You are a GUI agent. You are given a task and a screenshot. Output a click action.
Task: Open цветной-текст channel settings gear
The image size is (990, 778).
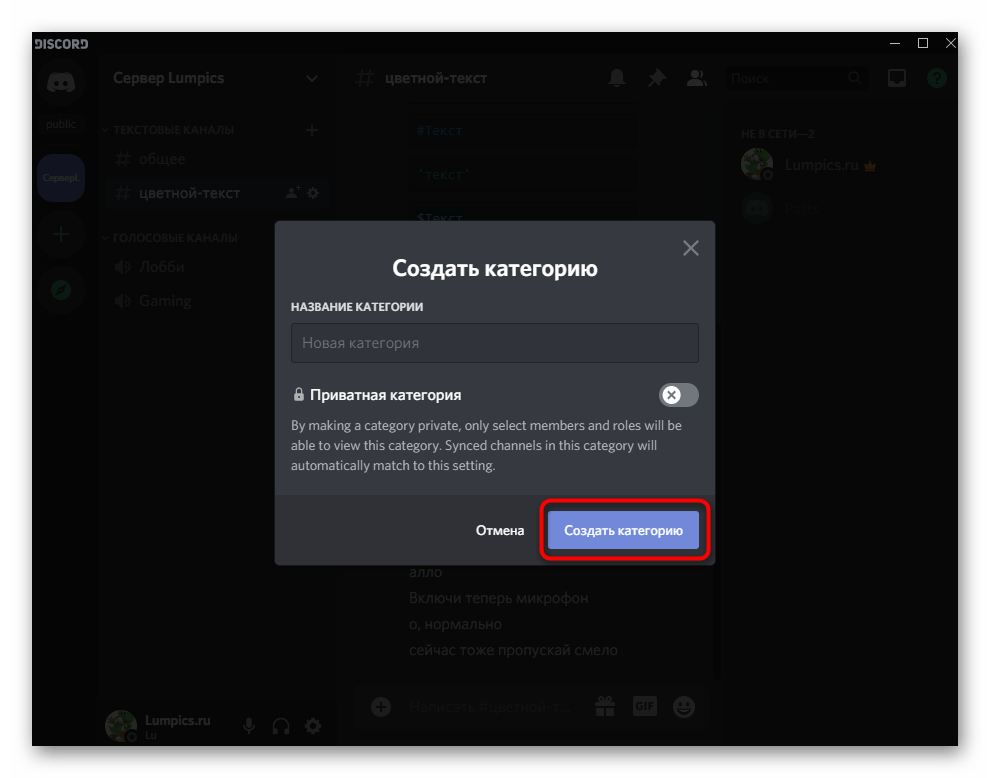click(313, 193)
